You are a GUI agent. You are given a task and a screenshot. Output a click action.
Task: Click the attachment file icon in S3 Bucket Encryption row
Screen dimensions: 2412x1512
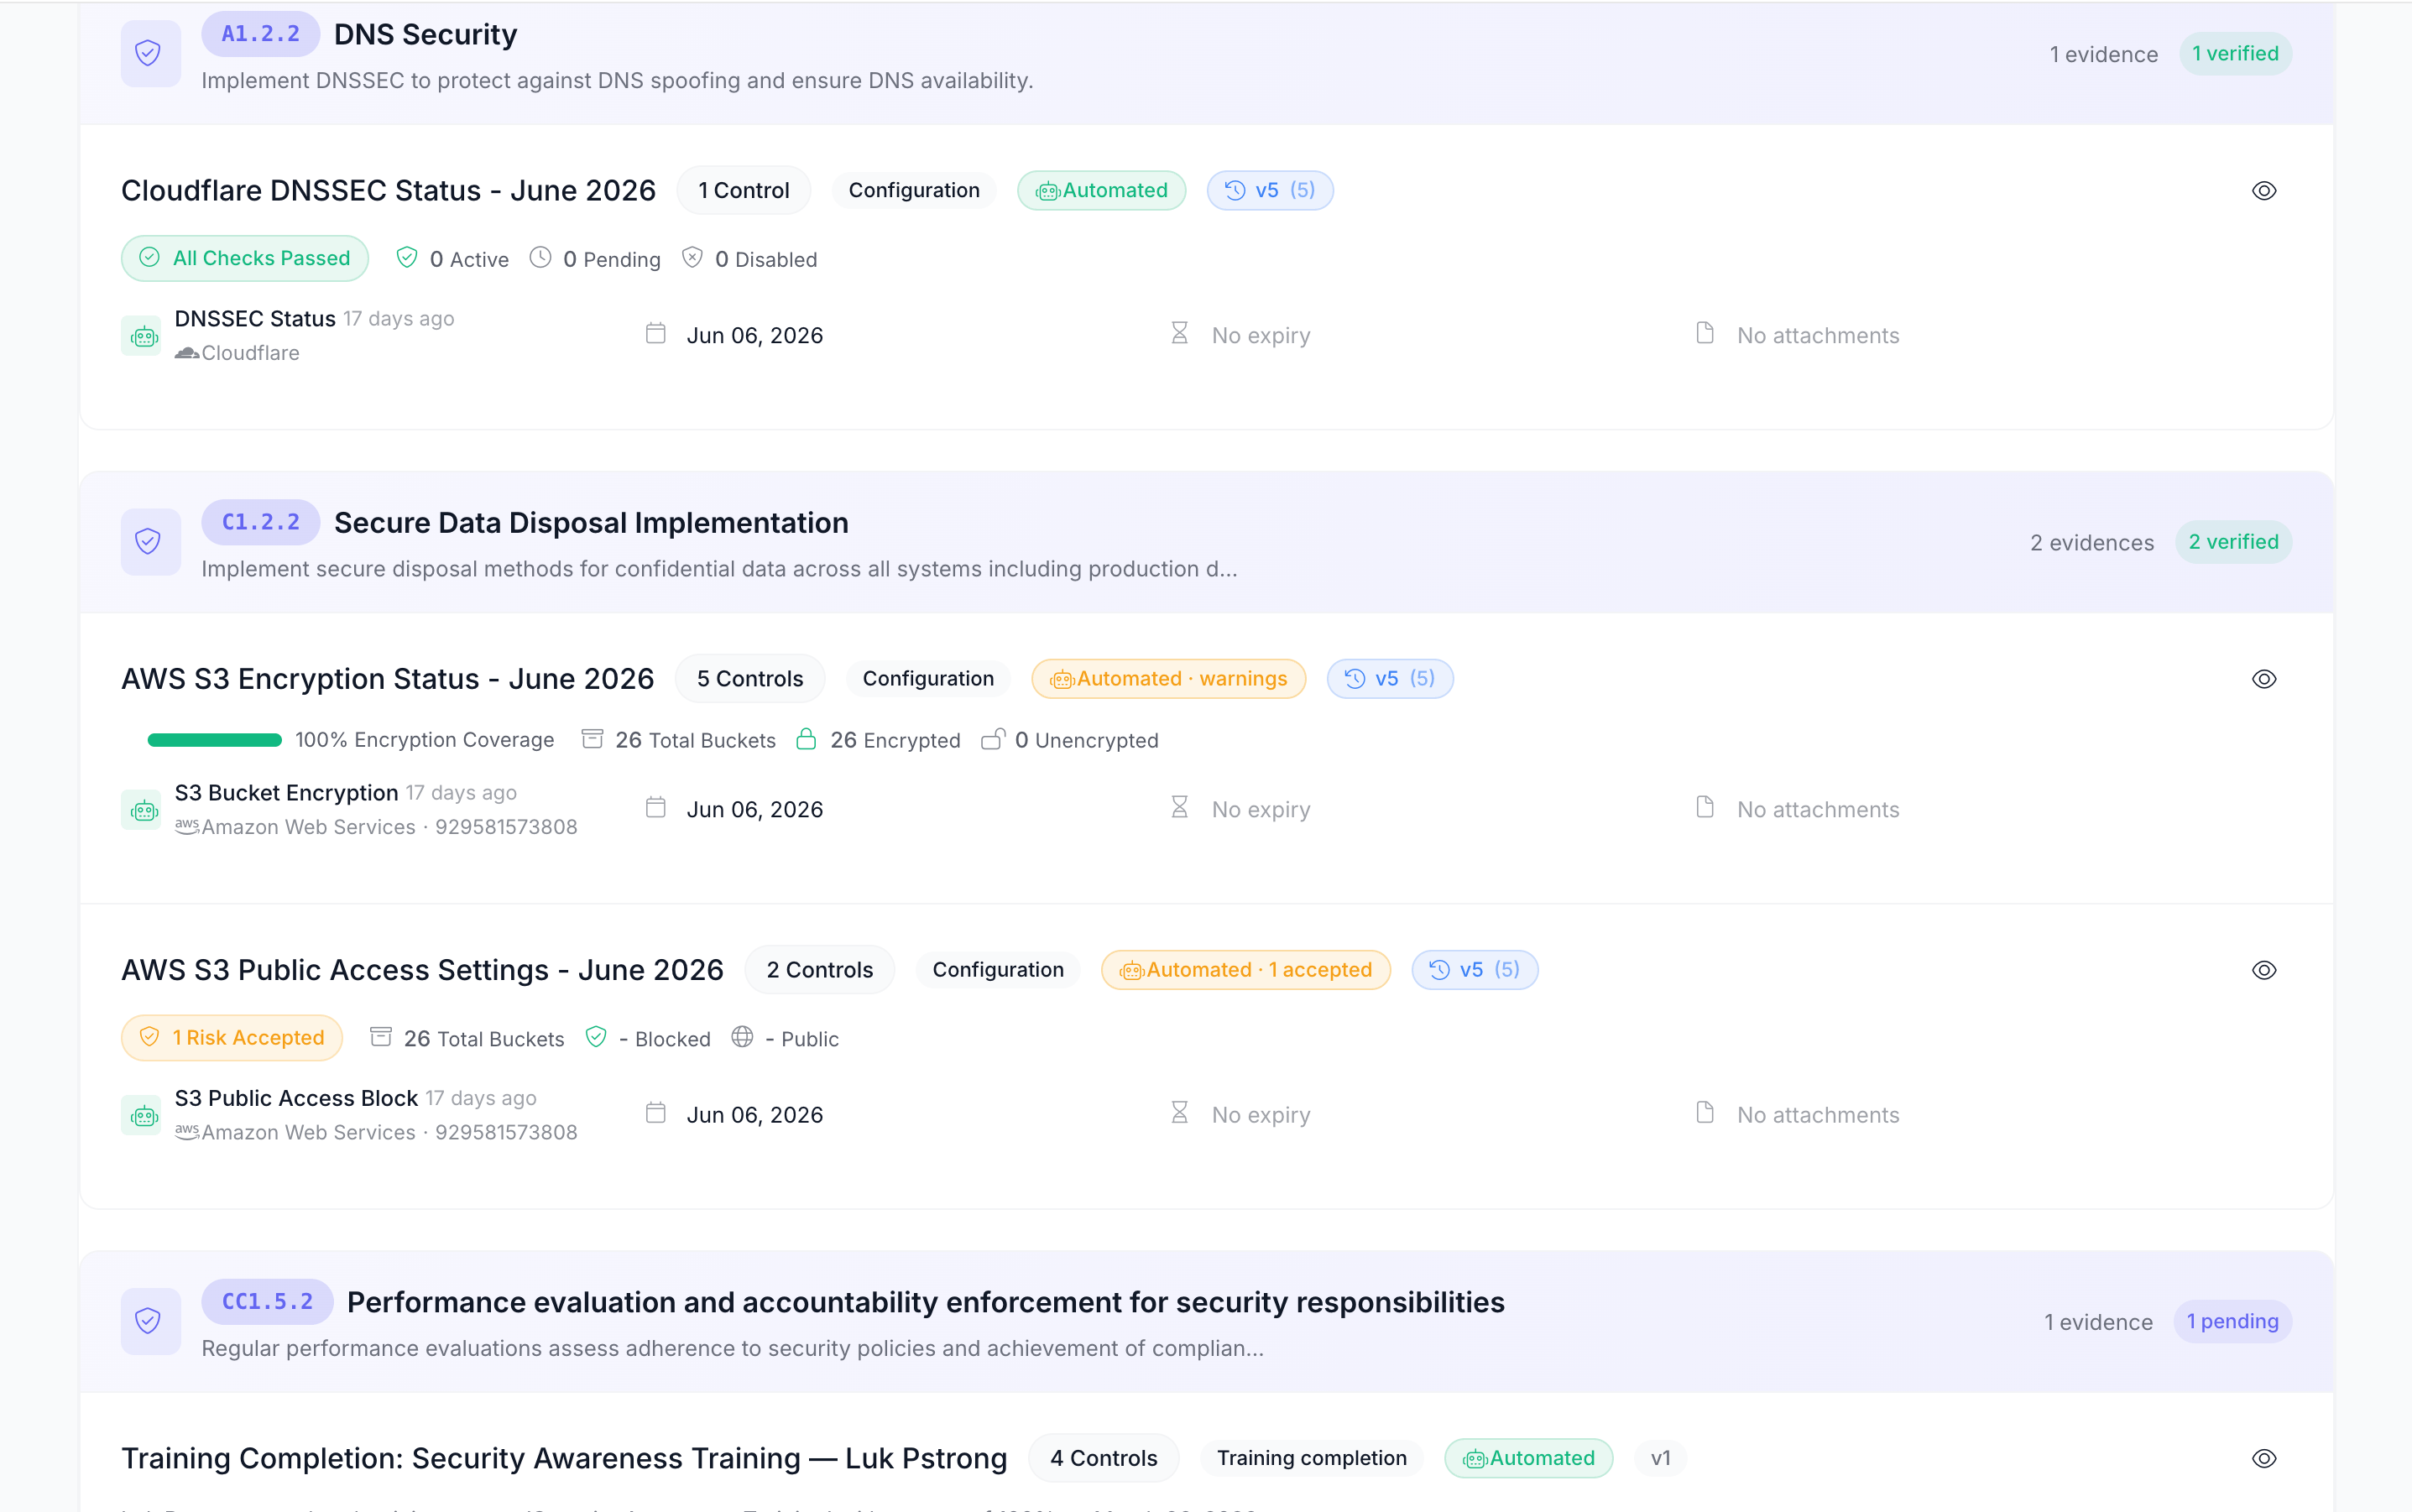tap(1706, 807)
